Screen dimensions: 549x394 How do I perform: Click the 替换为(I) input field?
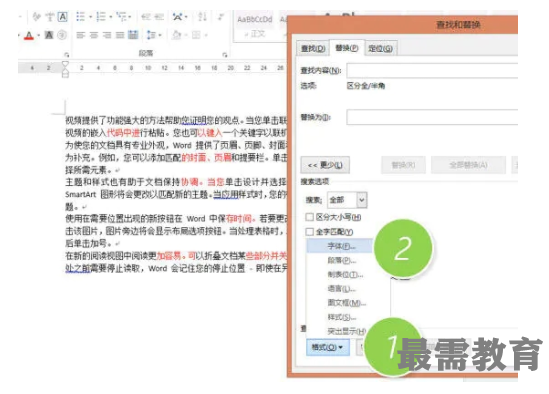point(432,117)
